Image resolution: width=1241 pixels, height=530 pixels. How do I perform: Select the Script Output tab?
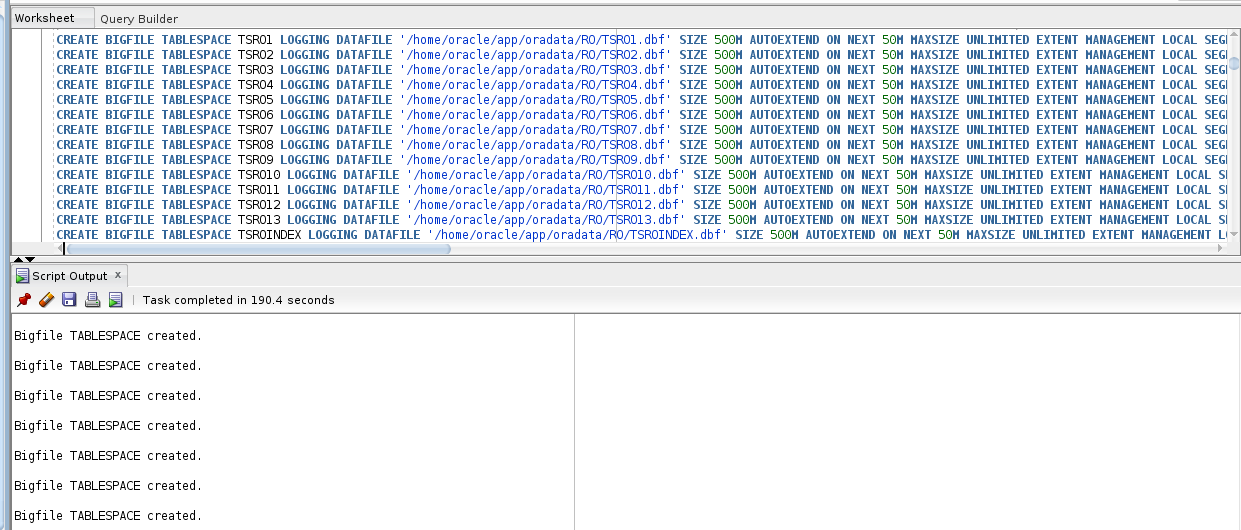(69, 276)
